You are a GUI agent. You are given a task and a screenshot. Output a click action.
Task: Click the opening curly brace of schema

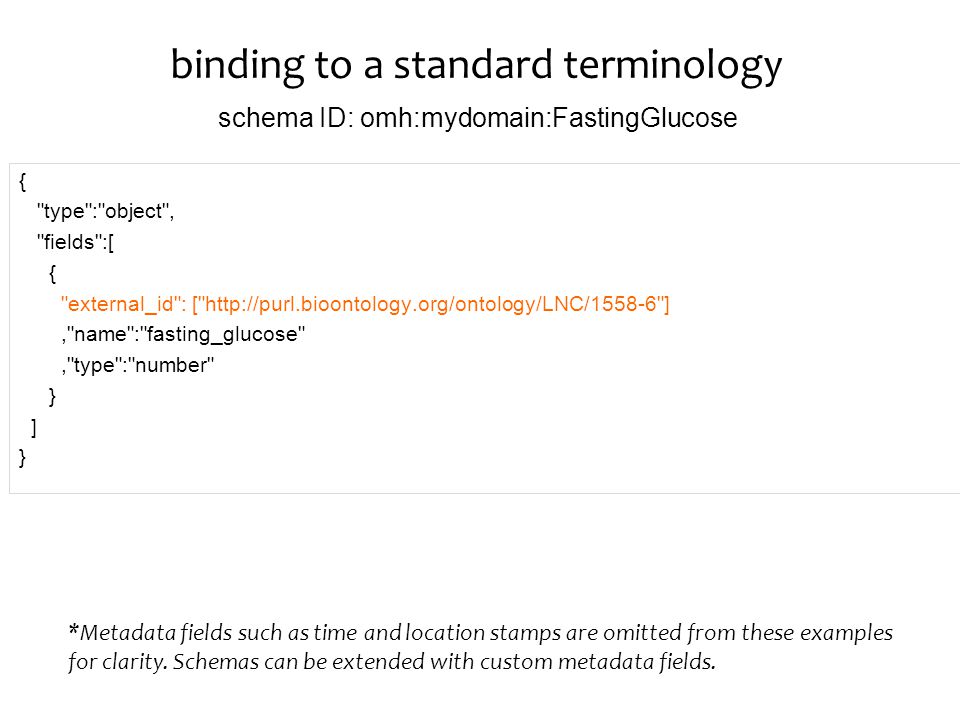pos(23,181)
